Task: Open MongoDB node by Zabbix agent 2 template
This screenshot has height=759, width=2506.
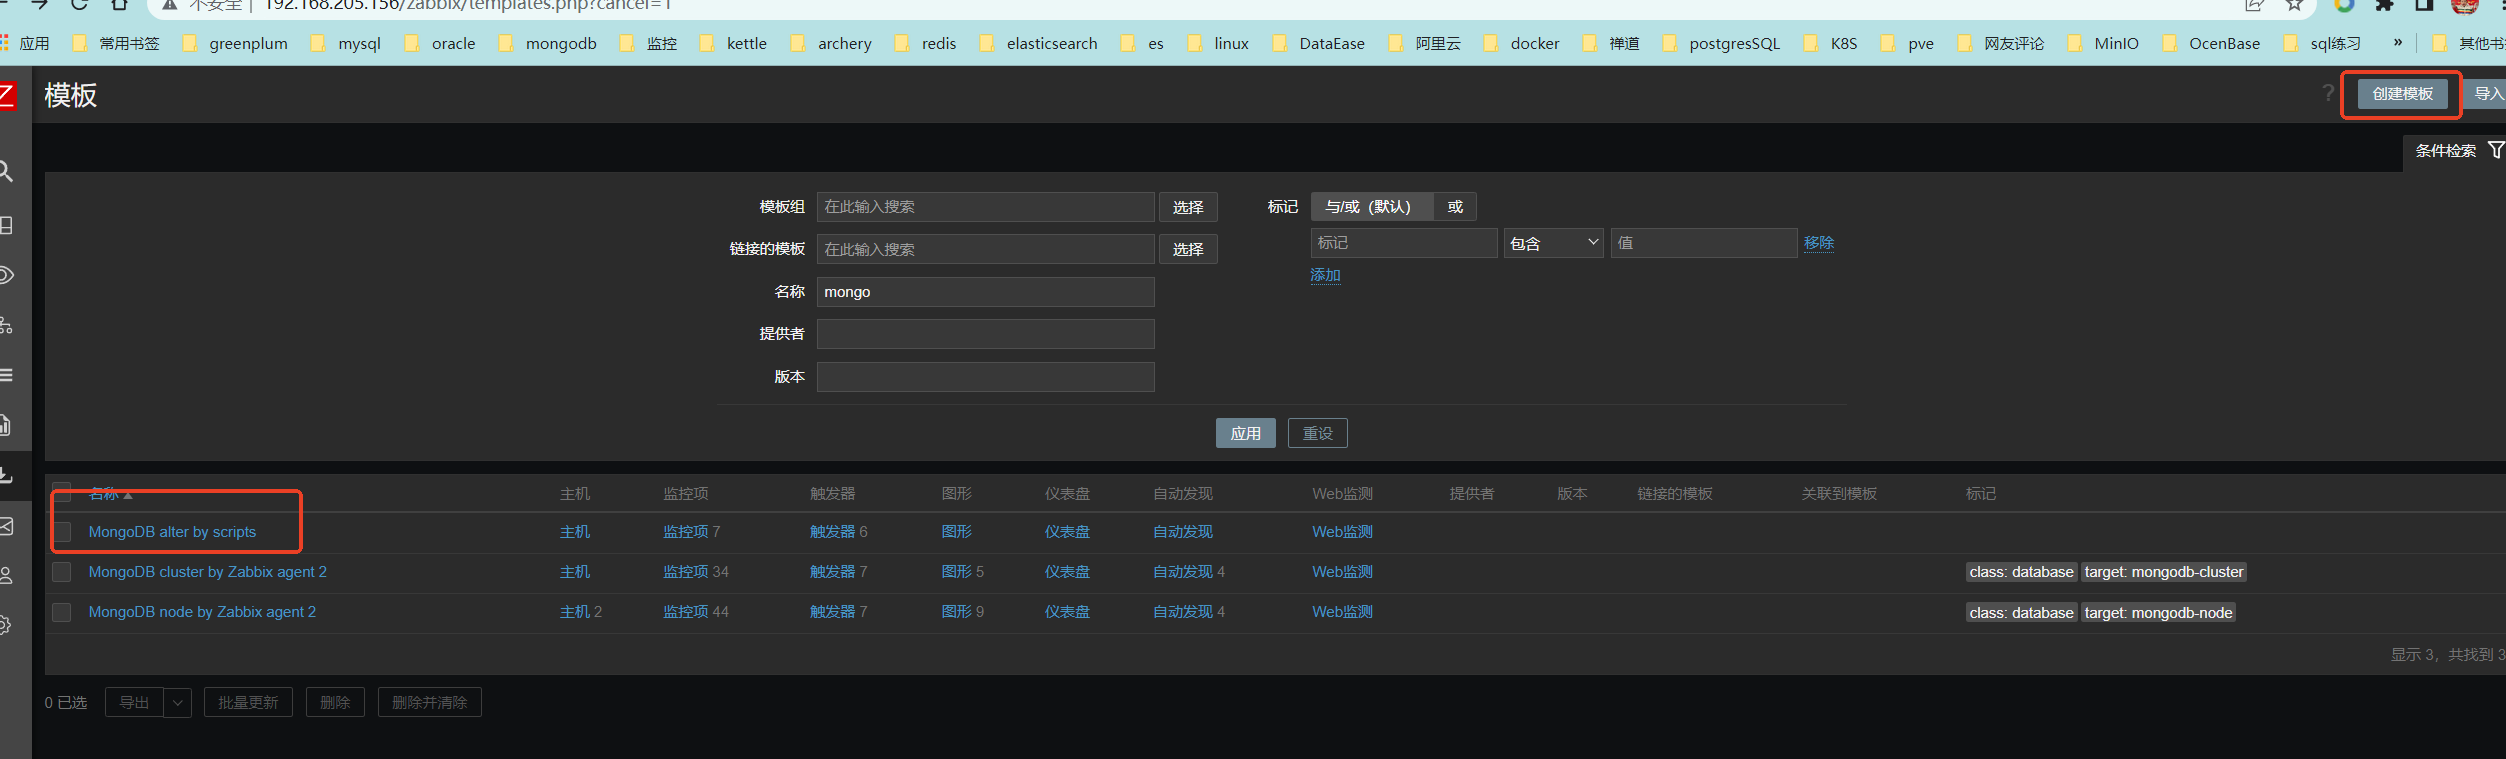Action: pyautogui.click(x=202, y=612)
